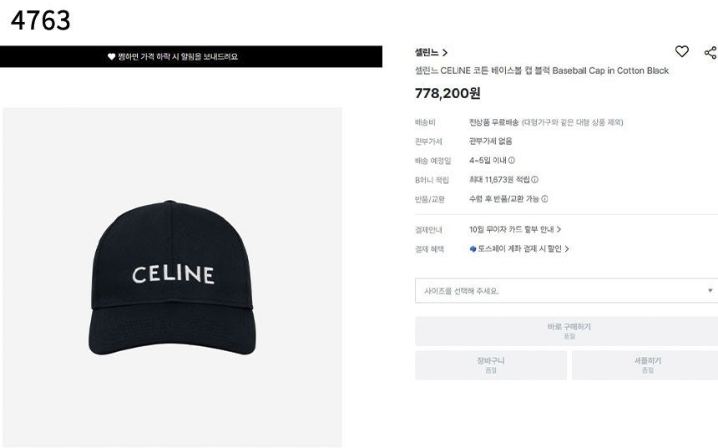Open the 셀린느 brand page link

point(431,51)
